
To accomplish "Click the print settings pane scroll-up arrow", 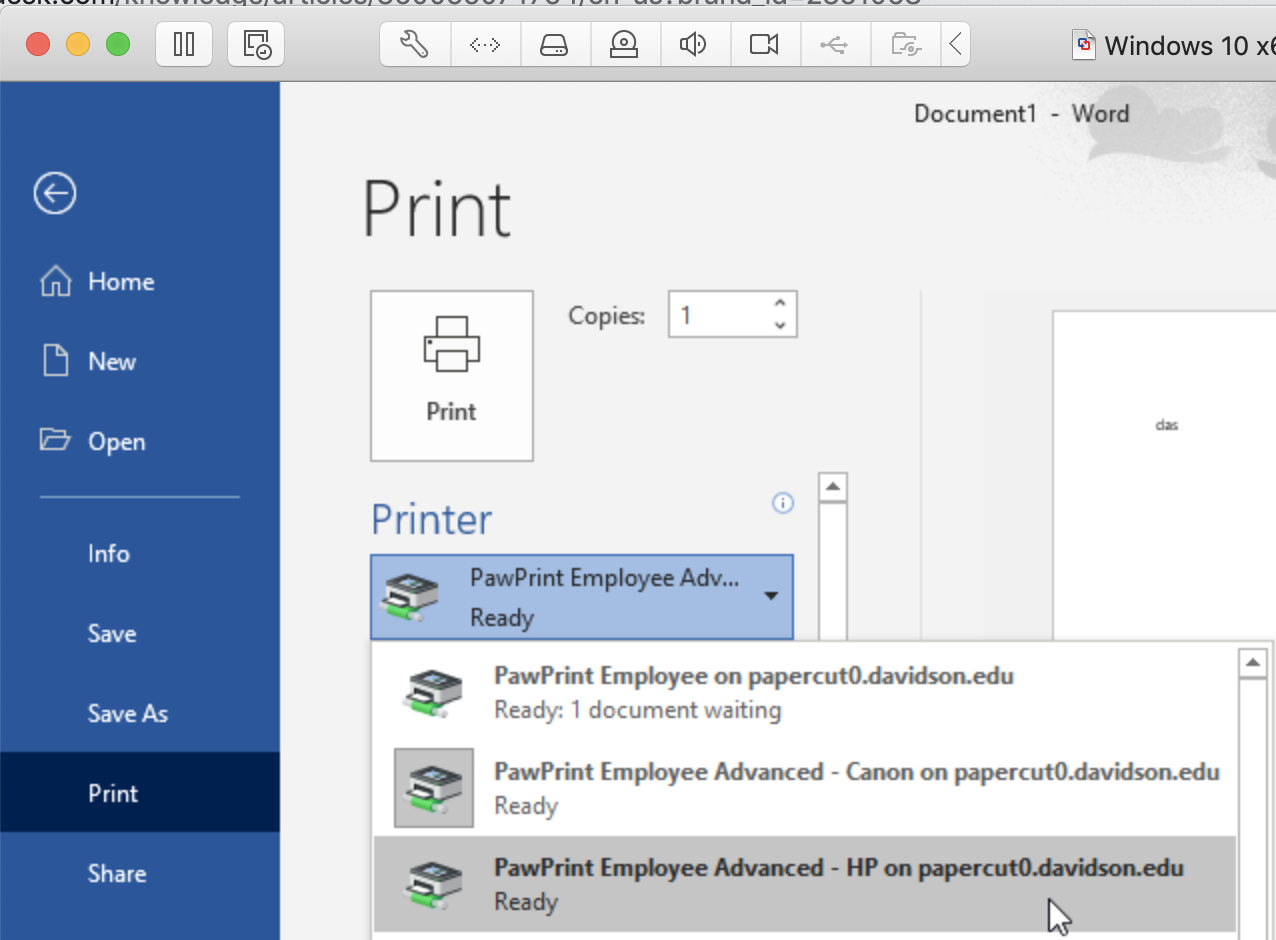I will click(x=832, y=487).
